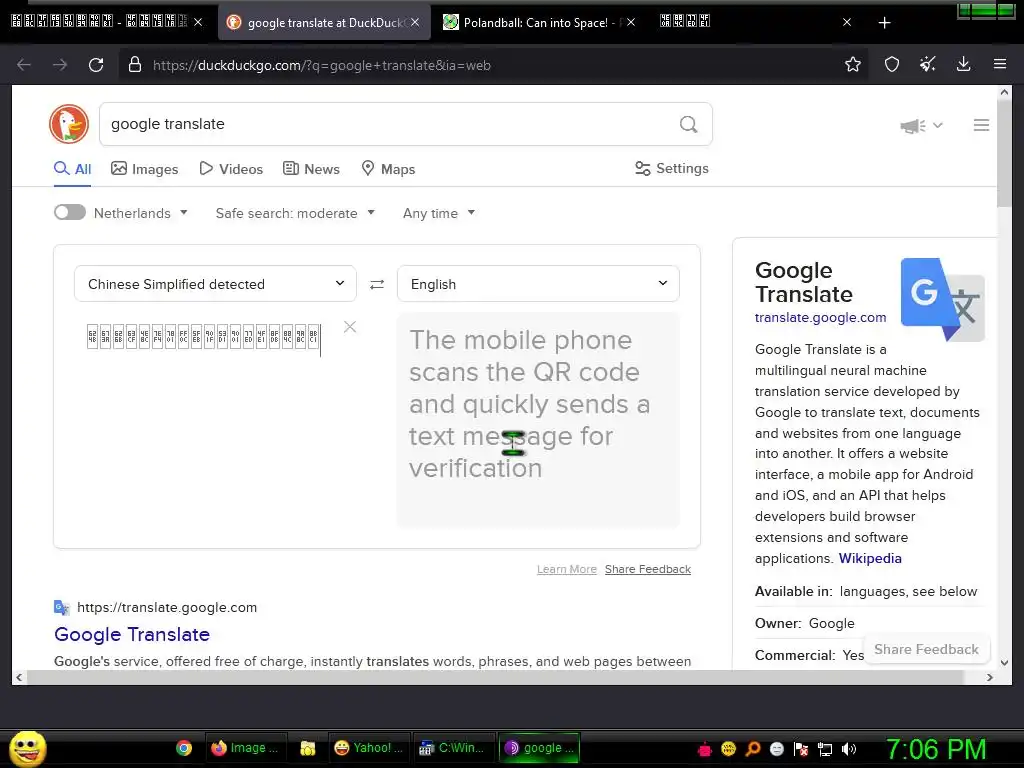
Task: Open the browser application menu
Action: point(999,64)
